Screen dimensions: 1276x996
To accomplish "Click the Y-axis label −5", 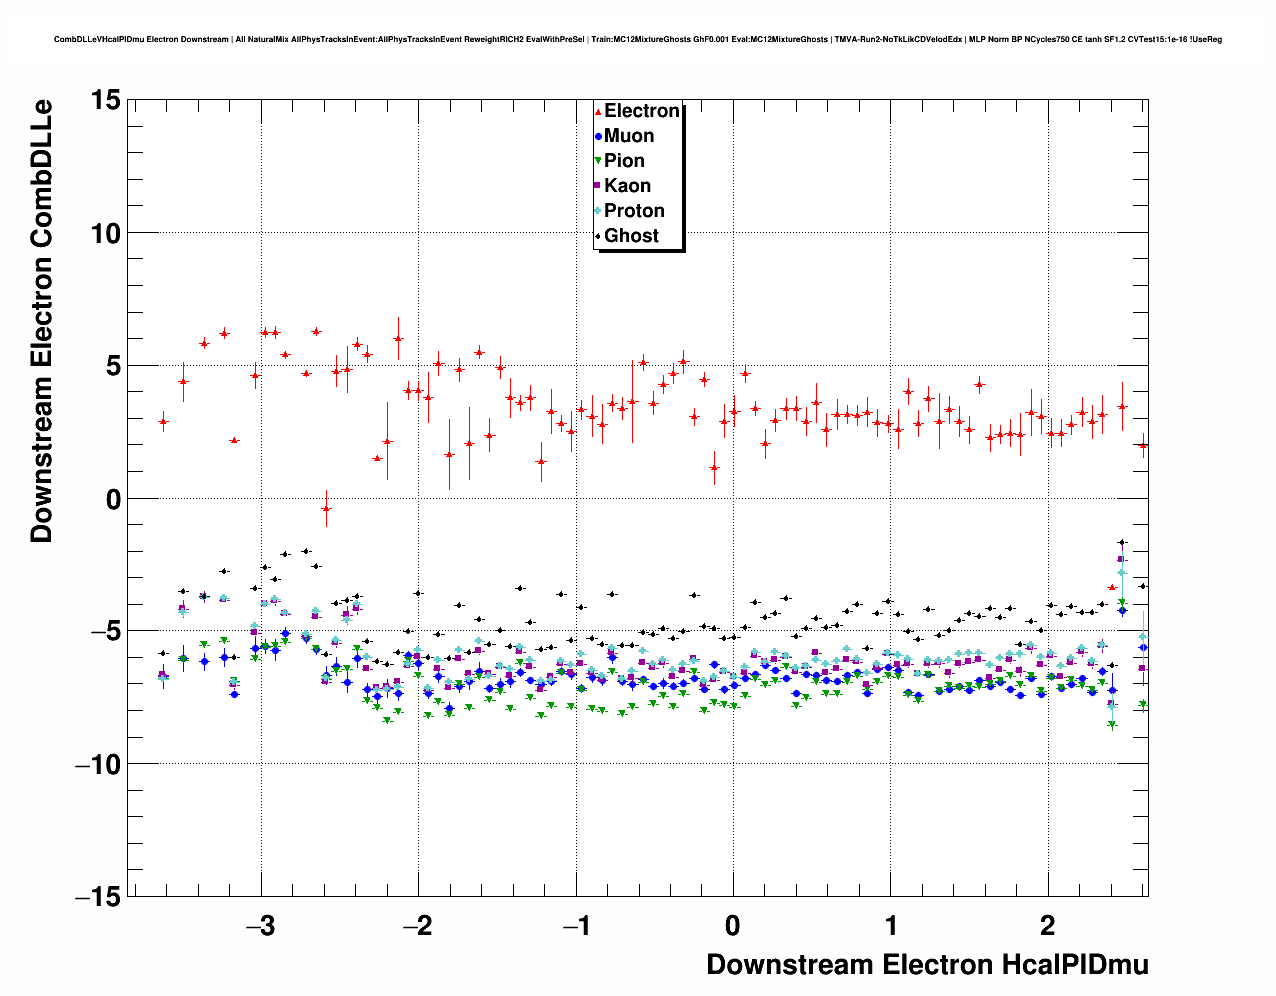I will coord(105,632).
